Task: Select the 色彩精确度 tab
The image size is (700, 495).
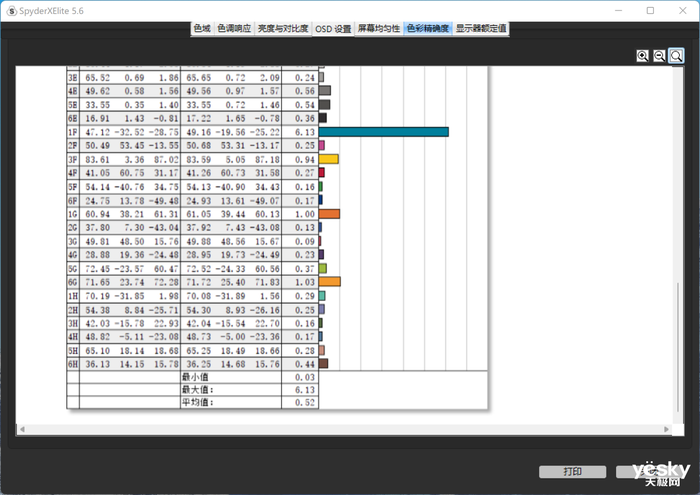Action: 428,29
